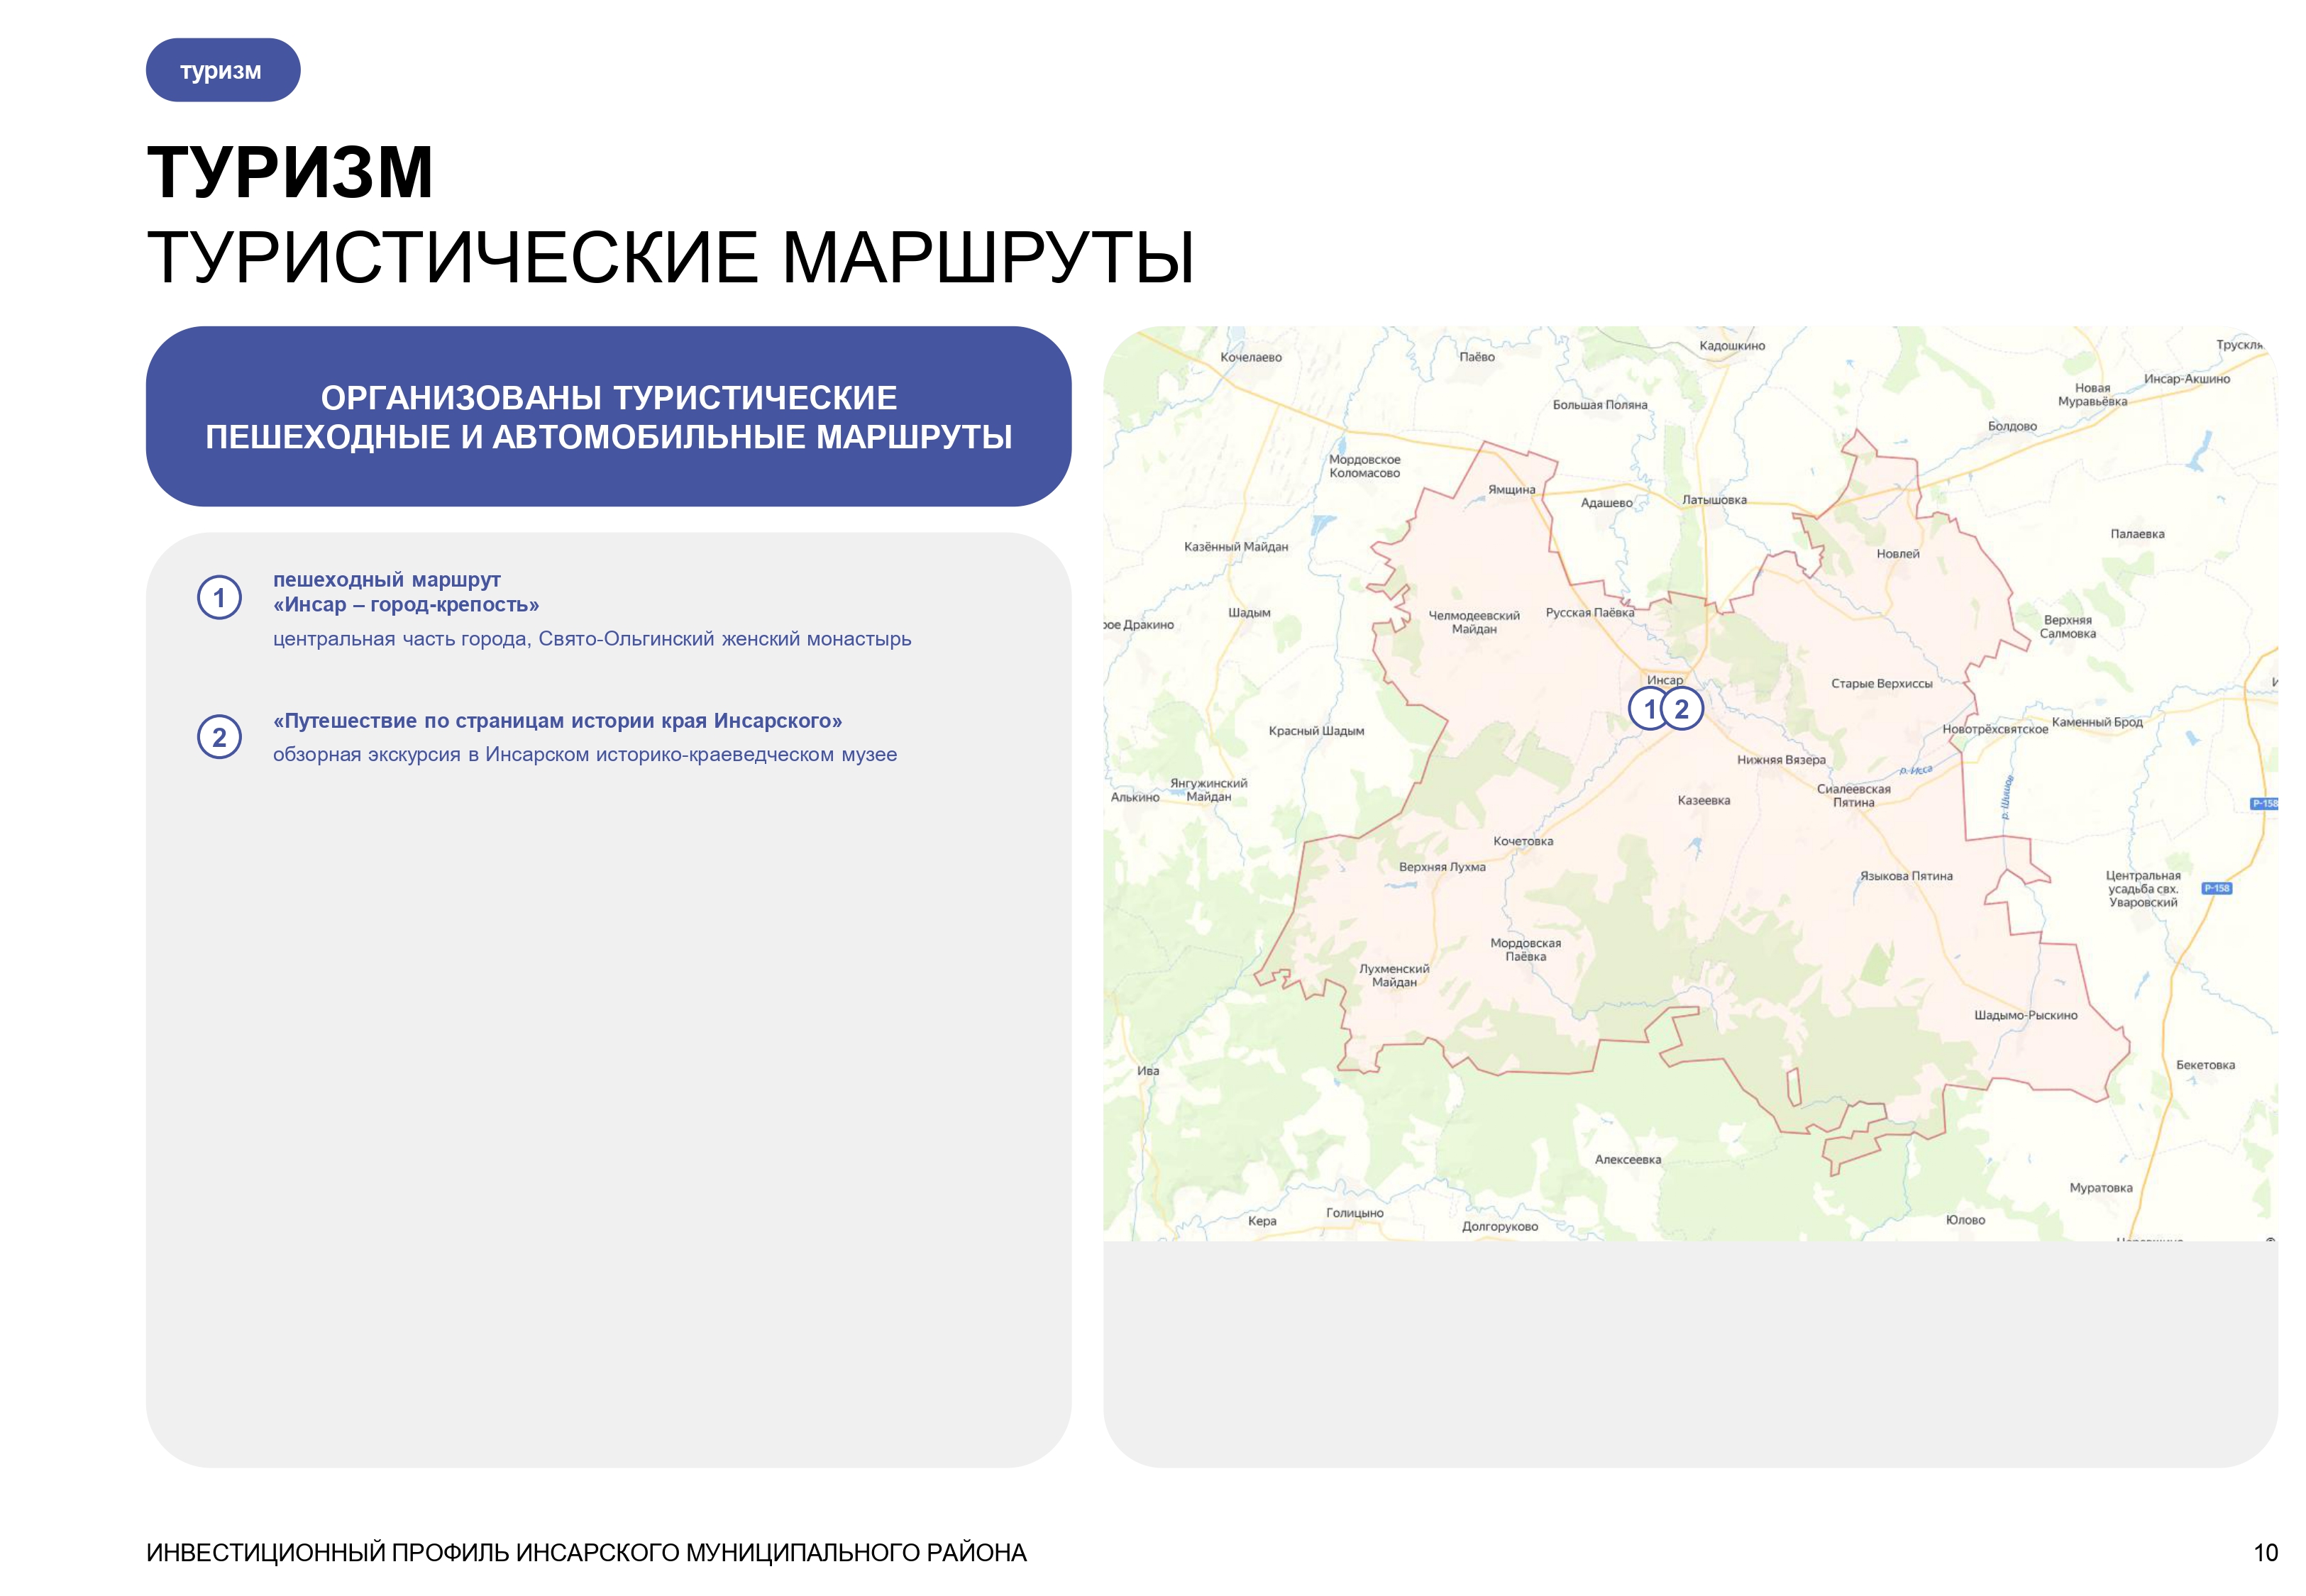Click the «Долгоруково» map label
This screenshot has height=1596, width=2306.
(1500, 1227)
